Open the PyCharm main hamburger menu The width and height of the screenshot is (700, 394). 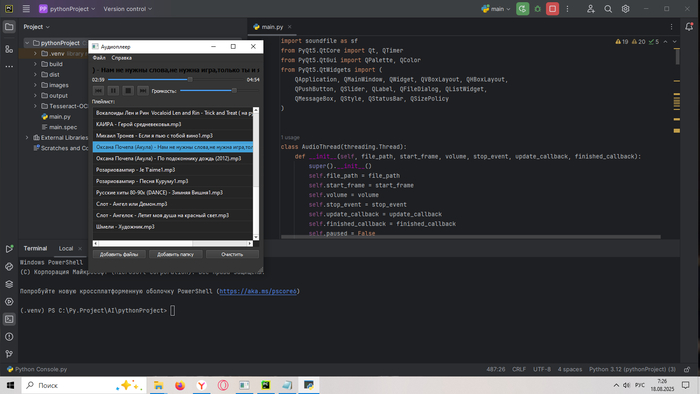(x=26, y=9)
